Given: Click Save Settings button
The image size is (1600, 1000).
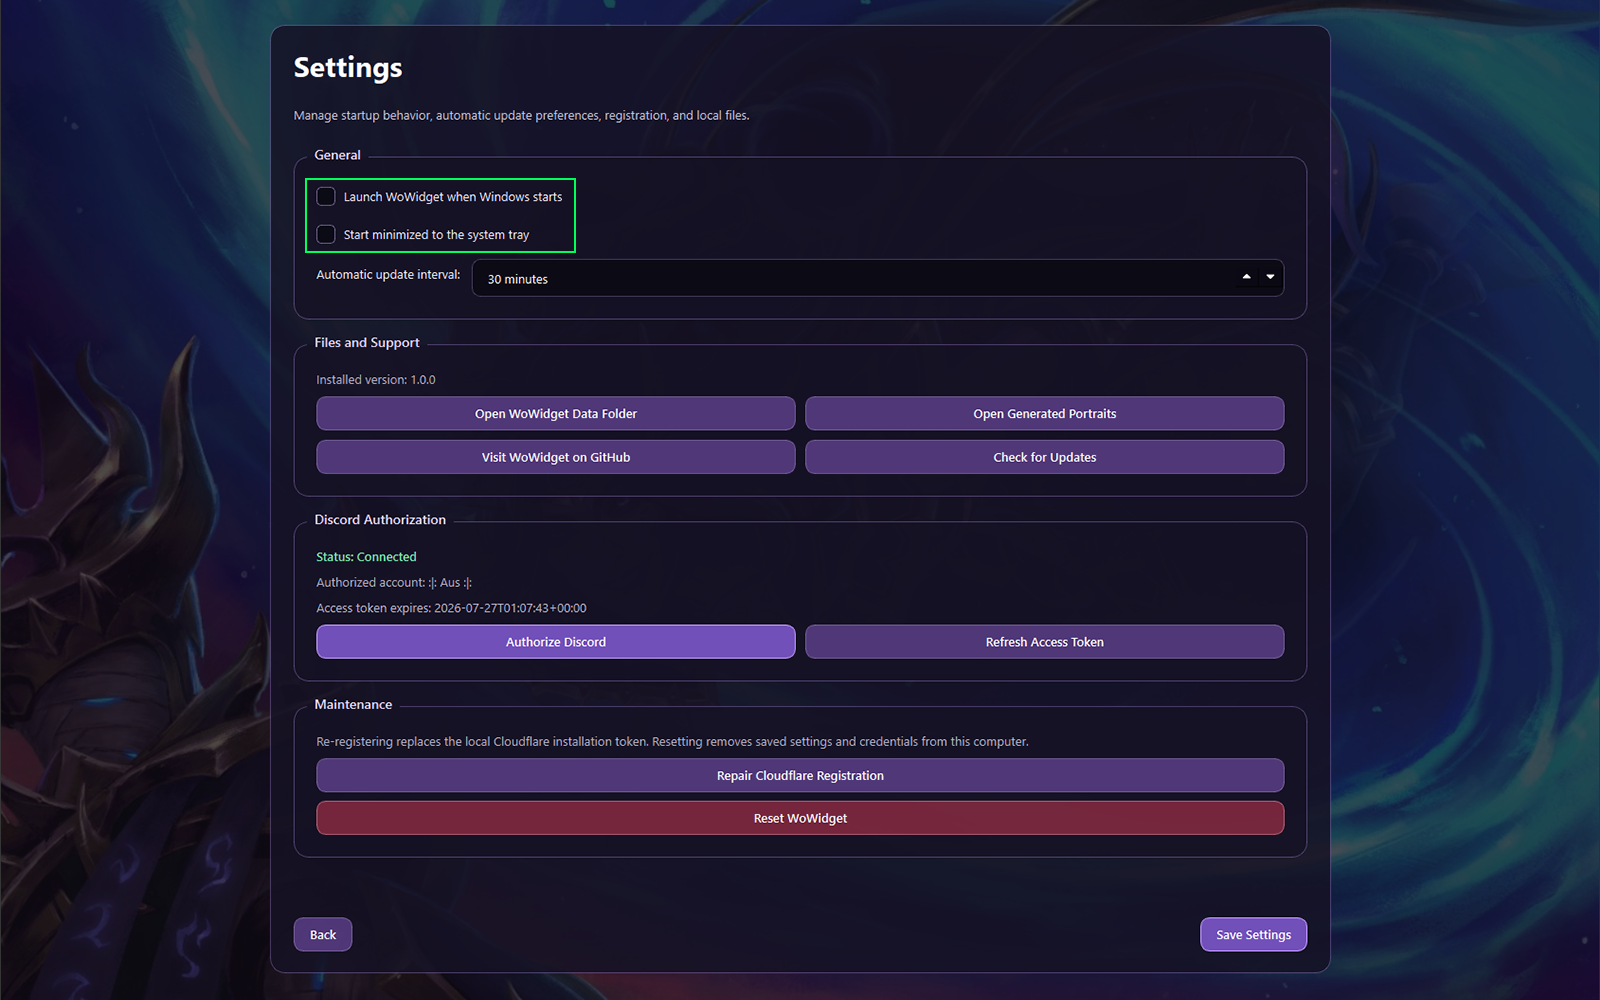Looking at the screenshot, I should tap(1253, 934).
